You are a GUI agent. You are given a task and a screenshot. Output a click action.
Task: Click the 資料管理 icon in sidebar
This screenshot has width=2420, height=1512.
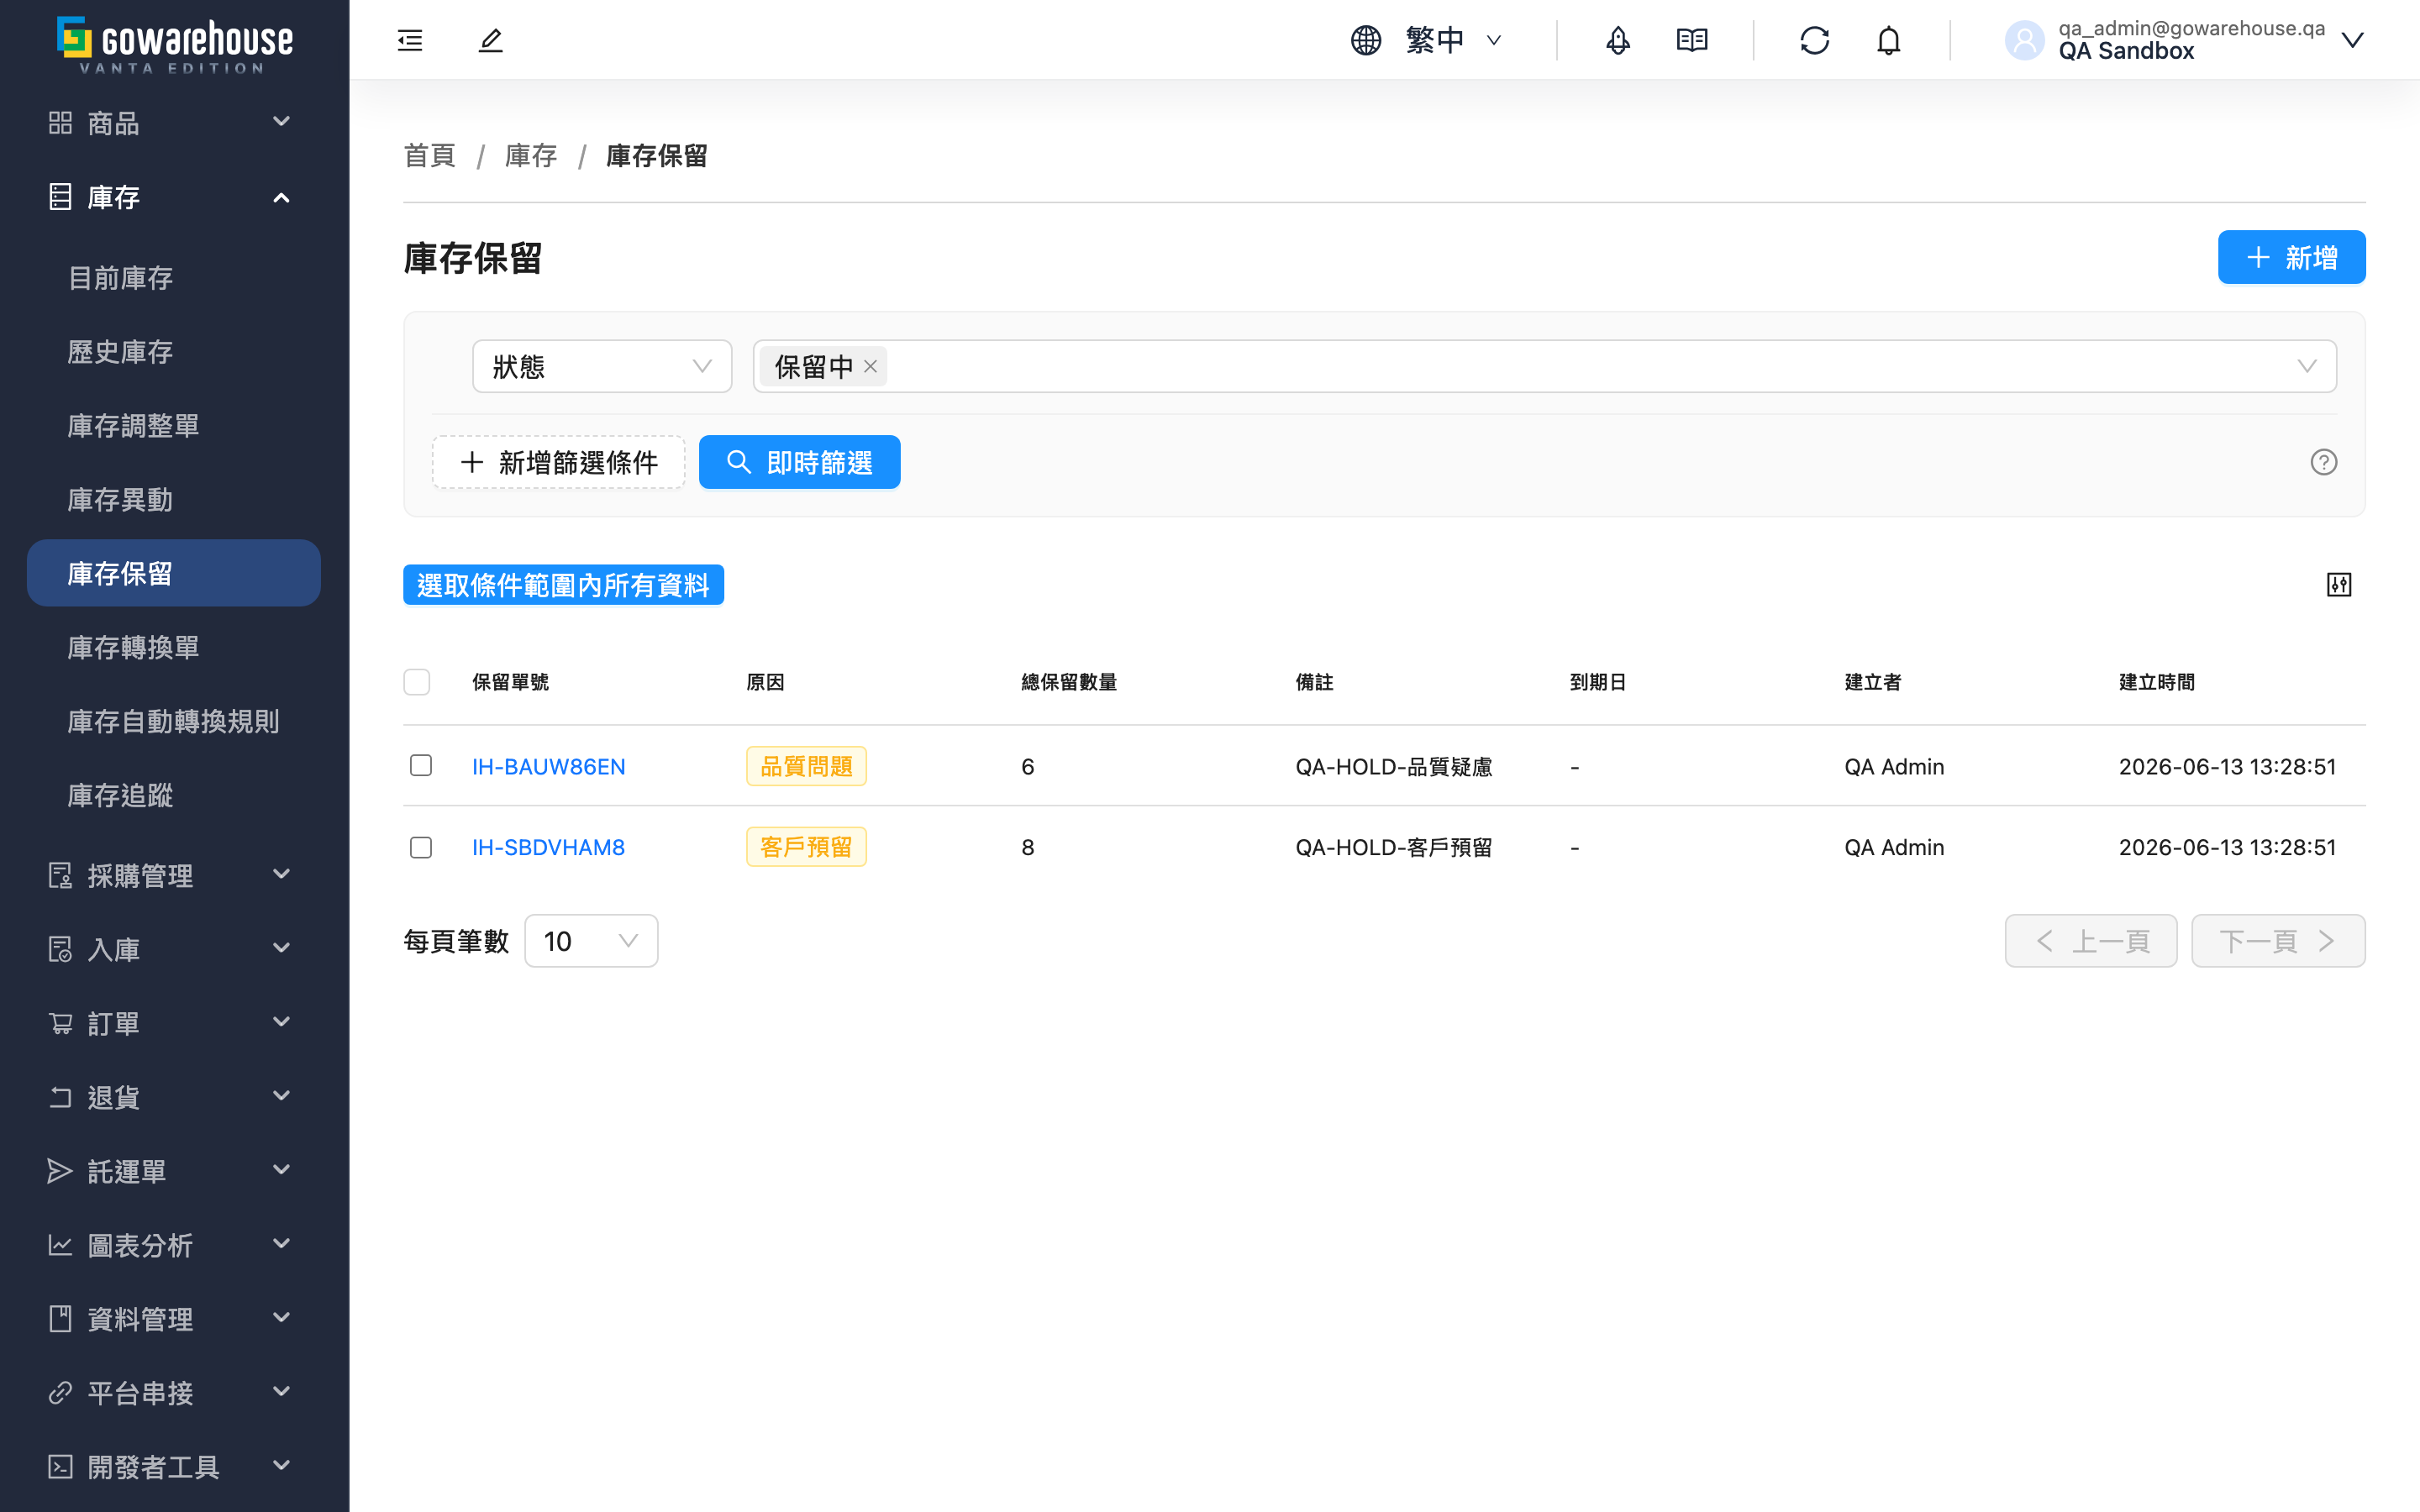point(60,1319)
